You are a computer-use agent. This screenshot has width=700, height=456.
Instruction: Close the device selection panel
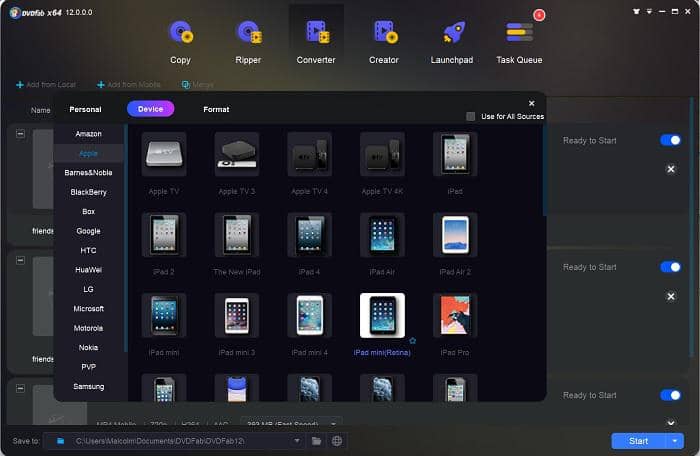532,103
